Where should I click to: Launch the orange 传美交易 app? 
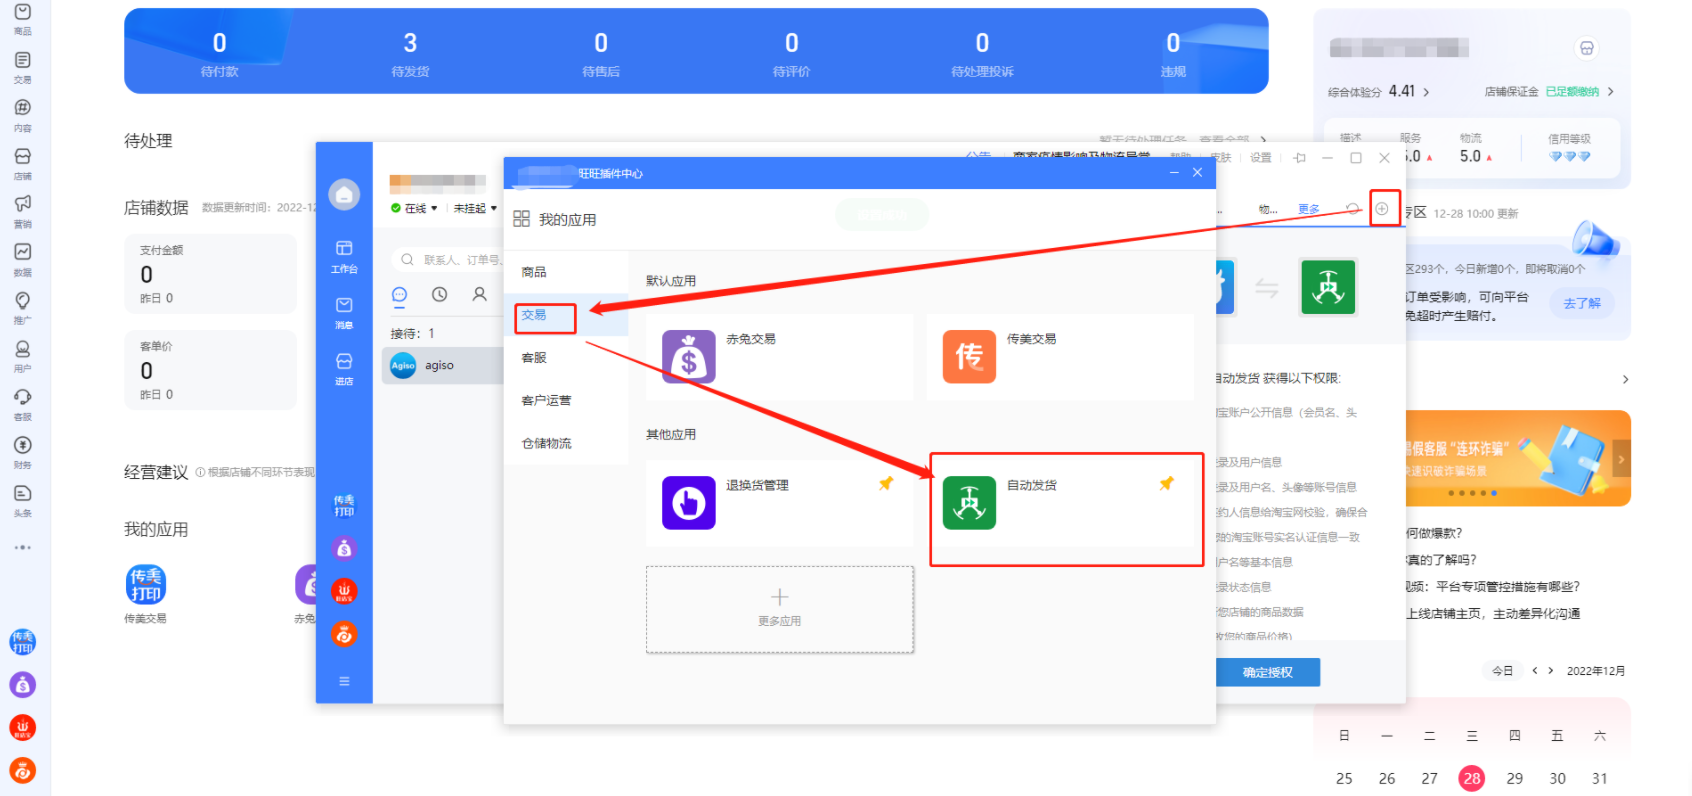point(969,357)
